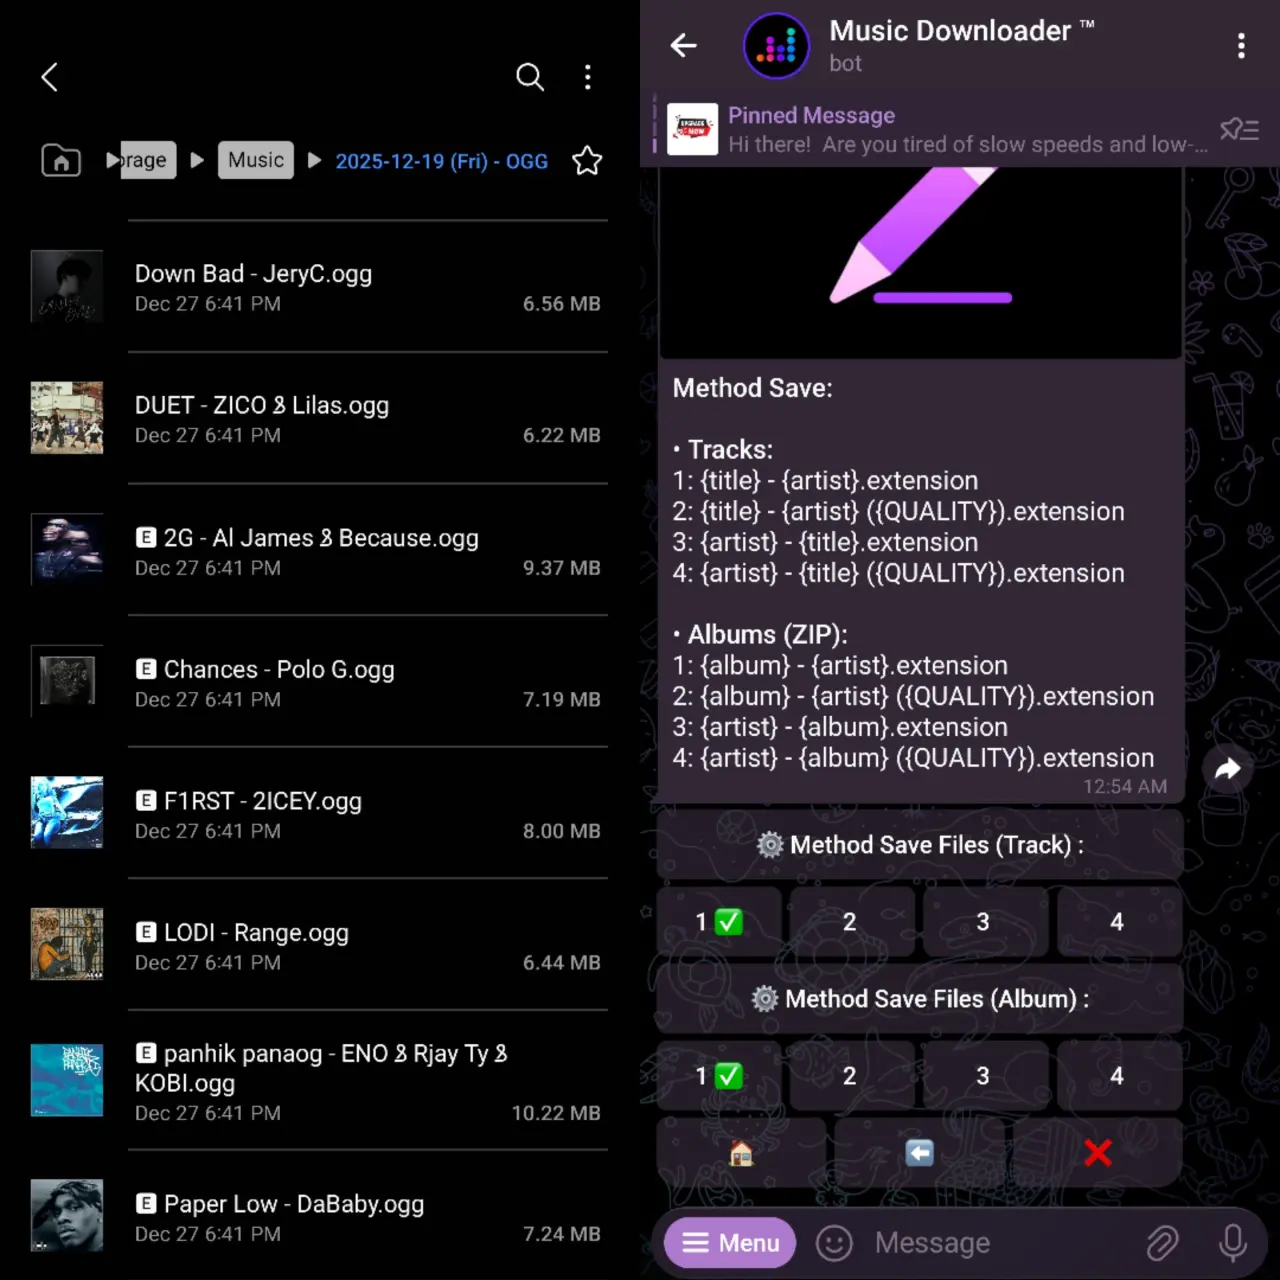Select track save method 3
The width and height of the screenshot is (1280, 1280).
984,922
